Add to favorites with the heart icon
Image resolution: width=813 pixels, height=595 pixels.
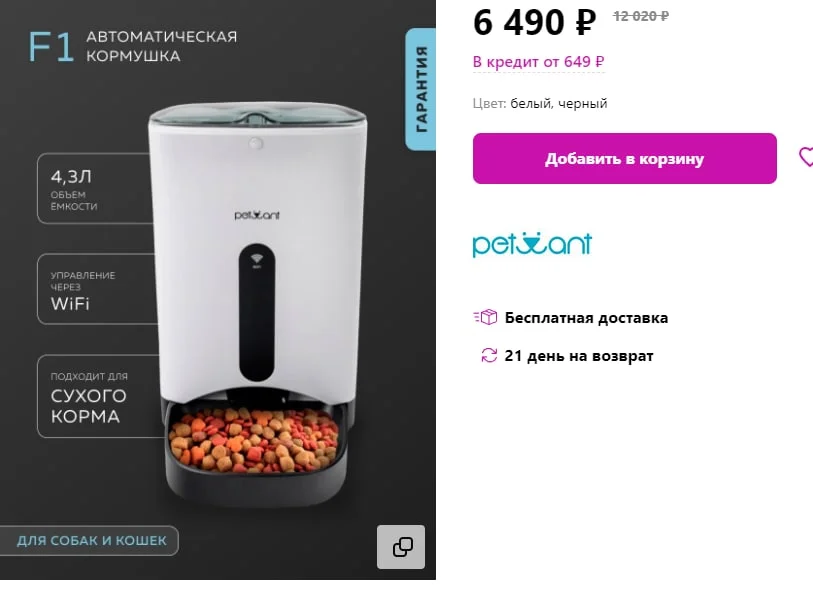pyautogui.click(x=806, y=157)
